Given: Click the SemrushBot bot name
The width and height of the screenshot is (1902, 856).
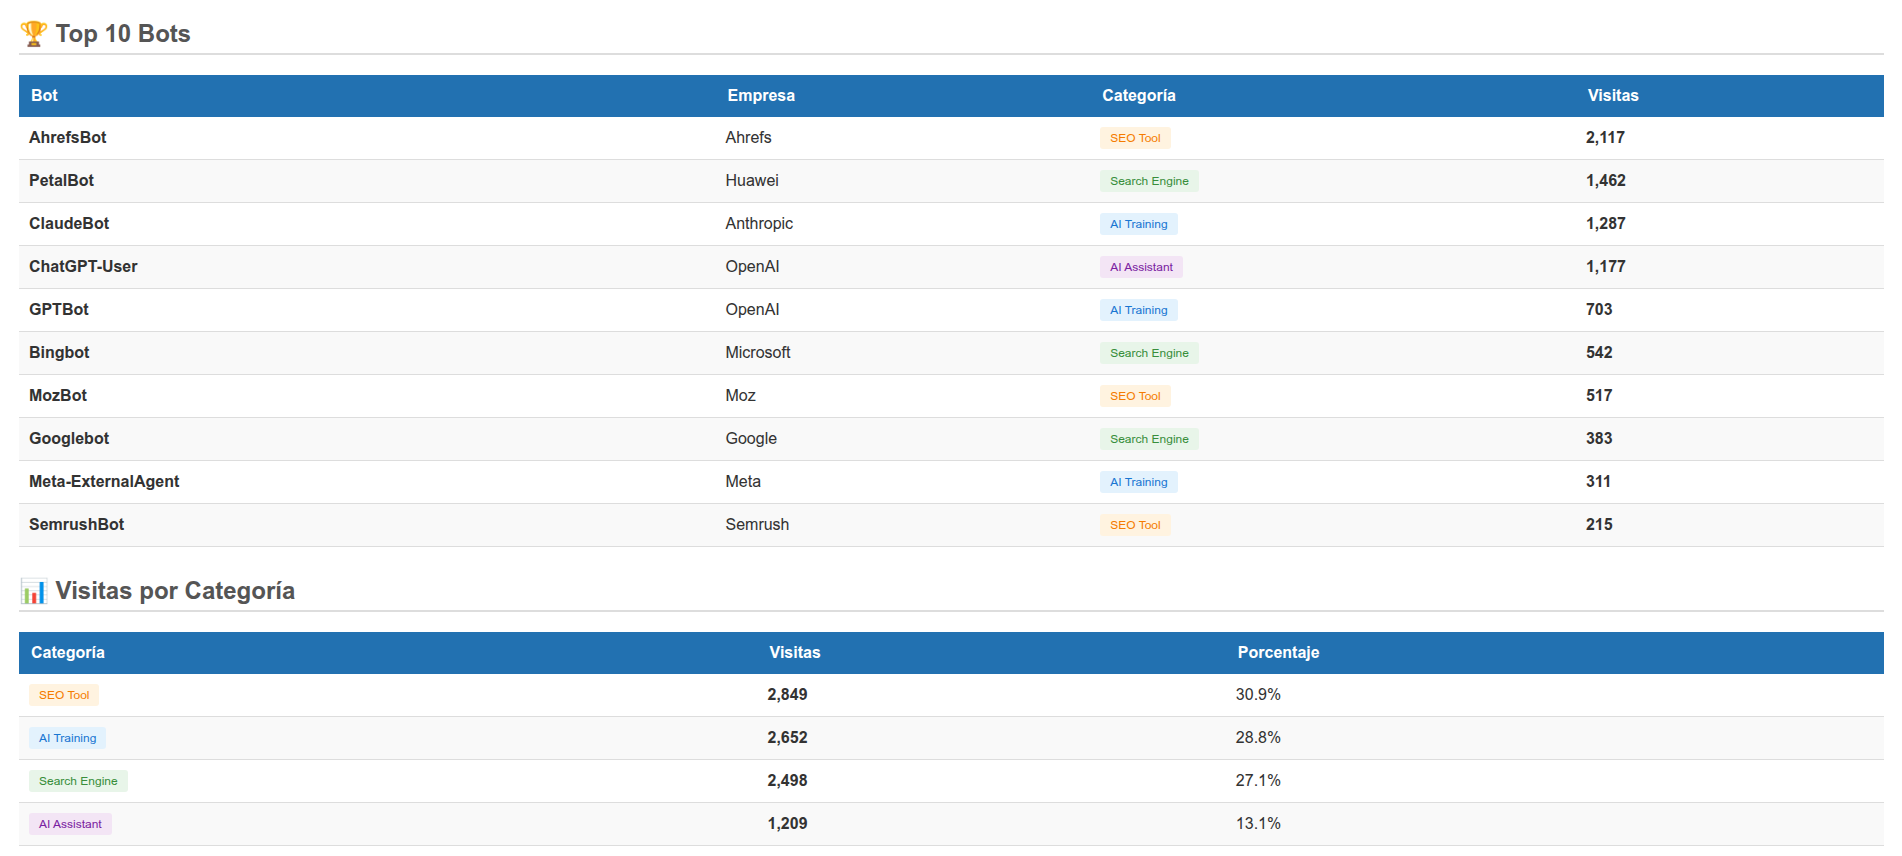Looking at the screenshot, I should coord(76,525).
